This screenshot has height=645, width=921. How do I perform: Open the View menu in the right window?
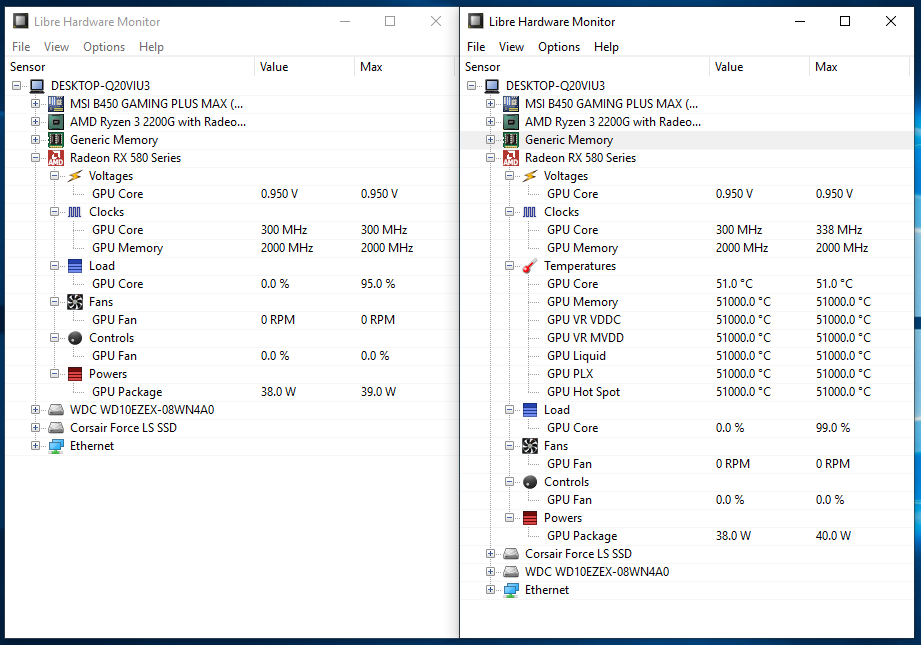coord(511,46)
